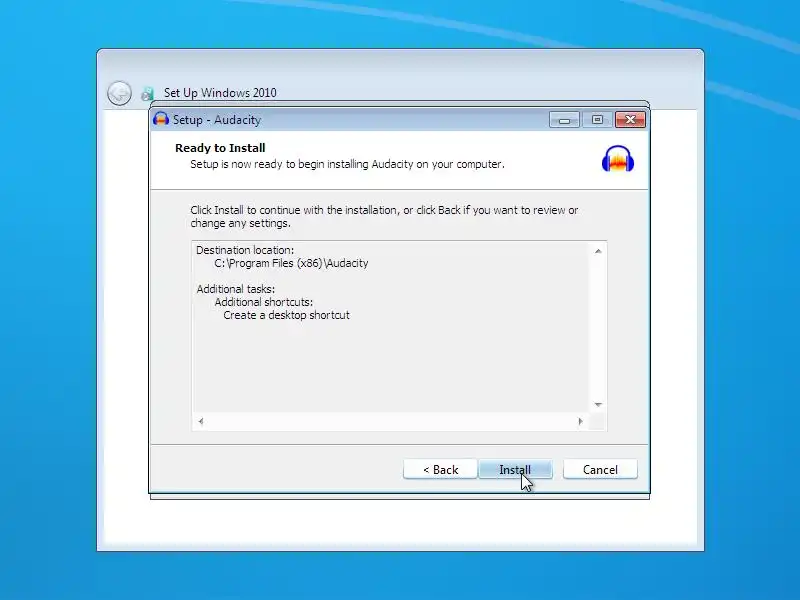Click the back arrow in Set Up Windows window
The height and width of the screenshot is (600, 800).
(x=119, y=93)
